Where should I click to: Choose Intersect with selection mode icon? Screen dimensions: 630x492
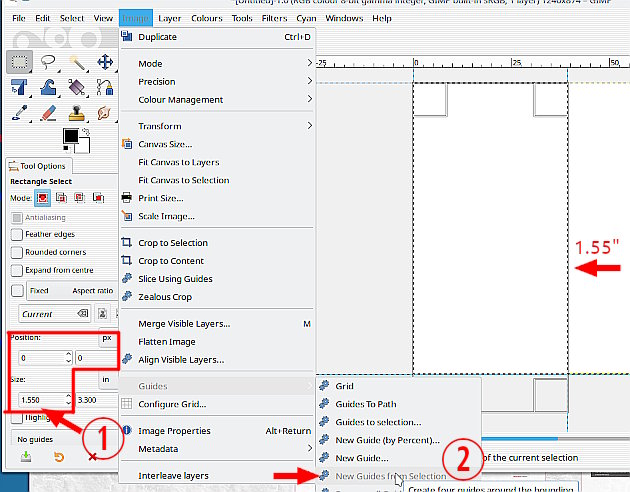(x=98, y=198)
